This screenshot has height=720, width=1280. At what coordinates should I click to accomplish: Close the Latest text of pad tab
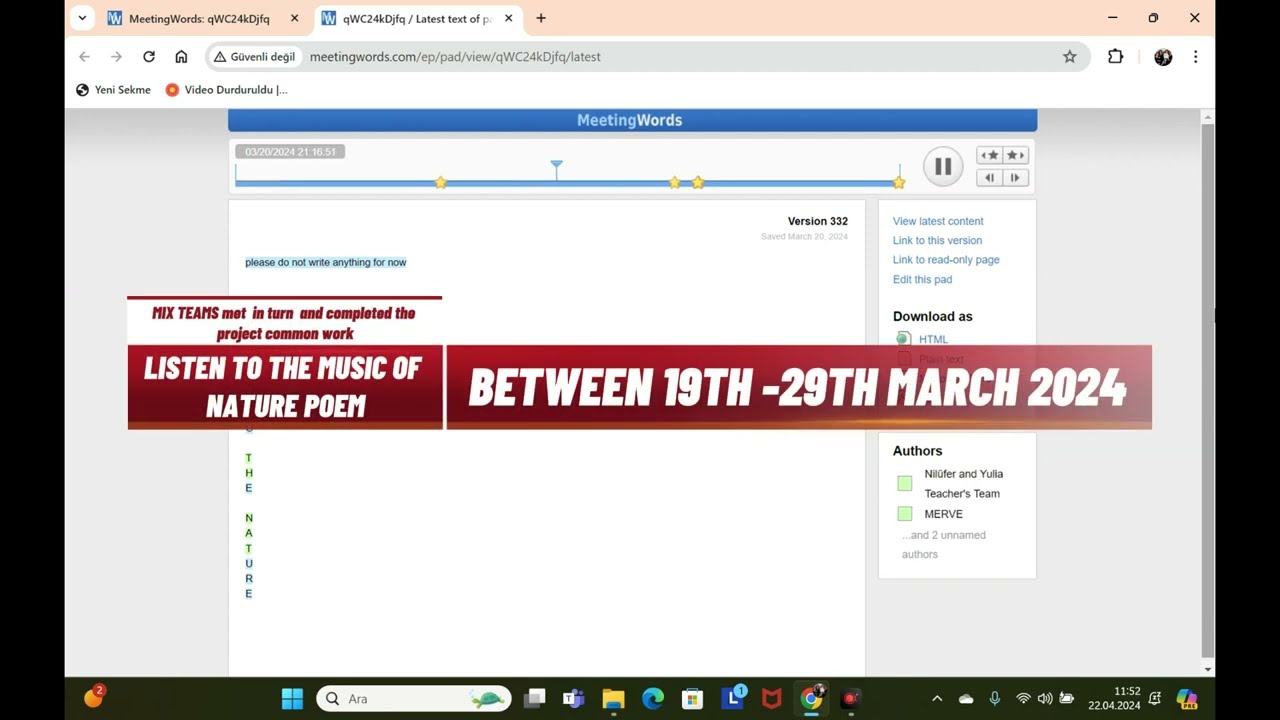pyautogui.click(x=508, y=18)
